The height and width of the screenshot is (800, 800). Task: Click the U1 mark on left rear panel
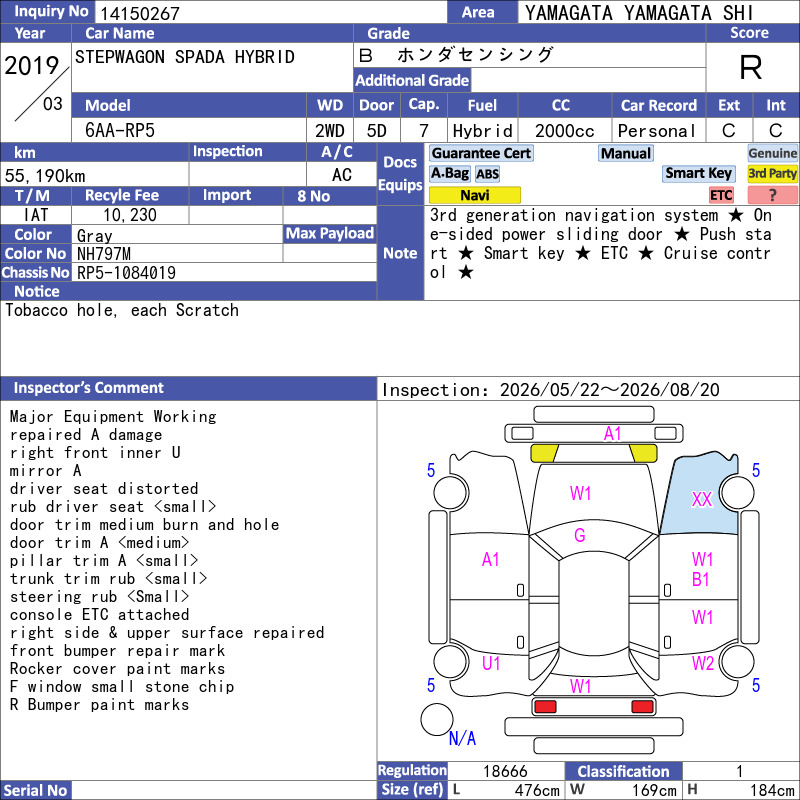coord(491,663)
